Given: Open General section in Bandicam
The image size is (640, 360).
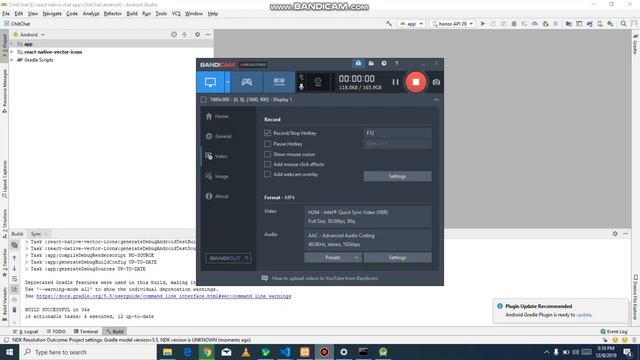Looking at the screenshot, I should coord(218,136).
